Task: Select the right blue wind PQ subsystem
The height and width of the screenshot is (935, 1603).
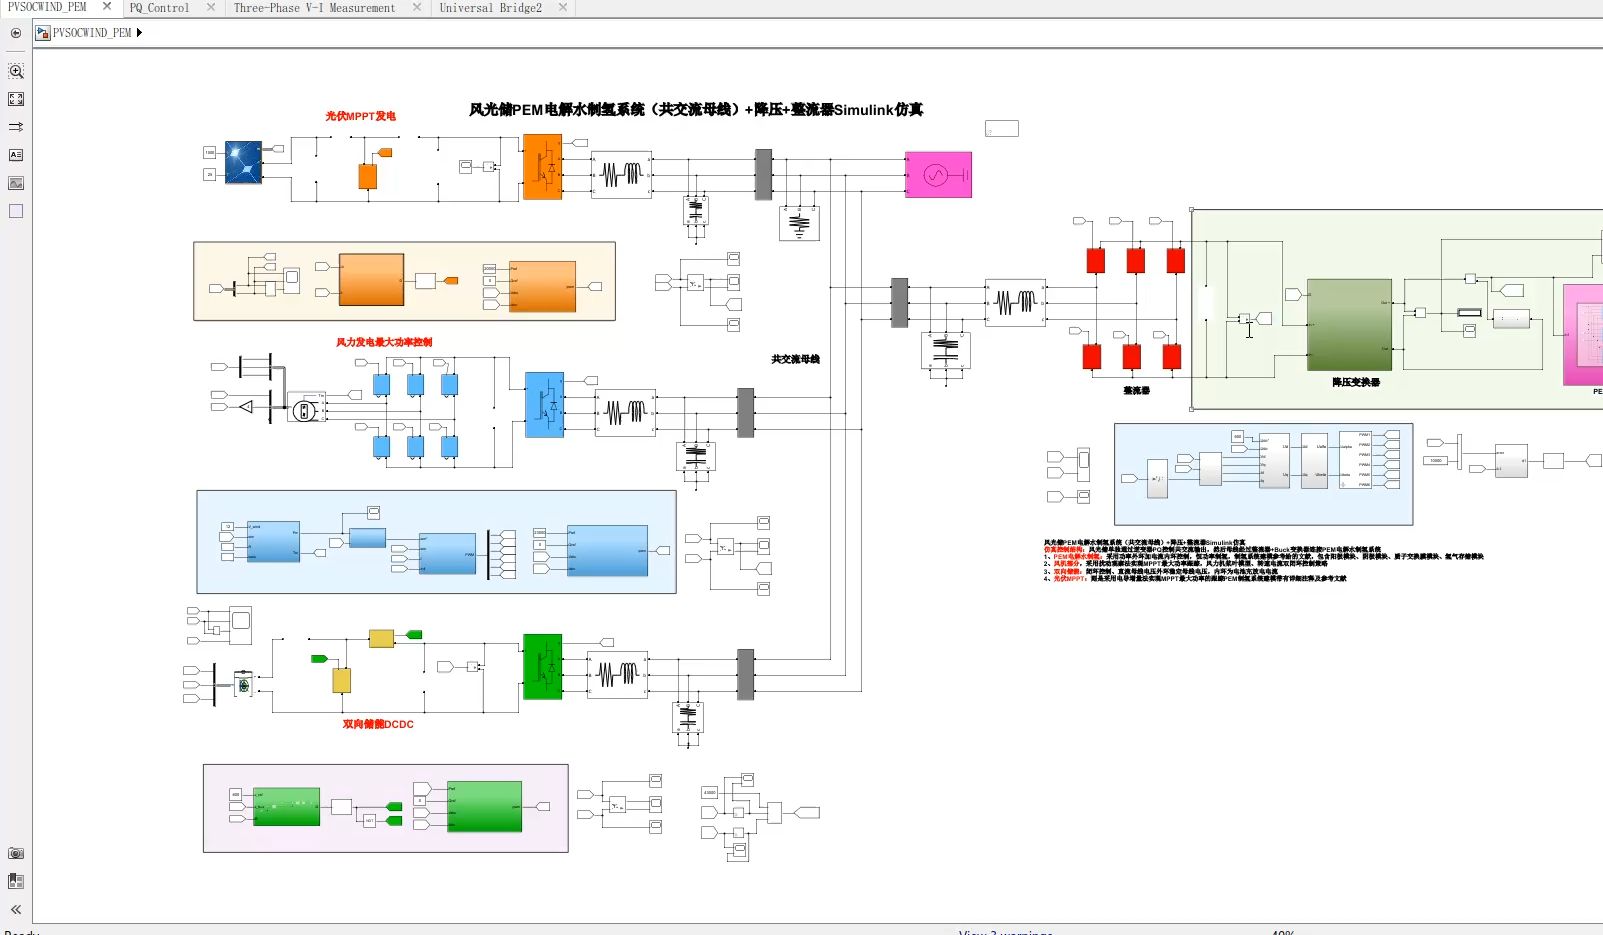Action: [607, 551]
